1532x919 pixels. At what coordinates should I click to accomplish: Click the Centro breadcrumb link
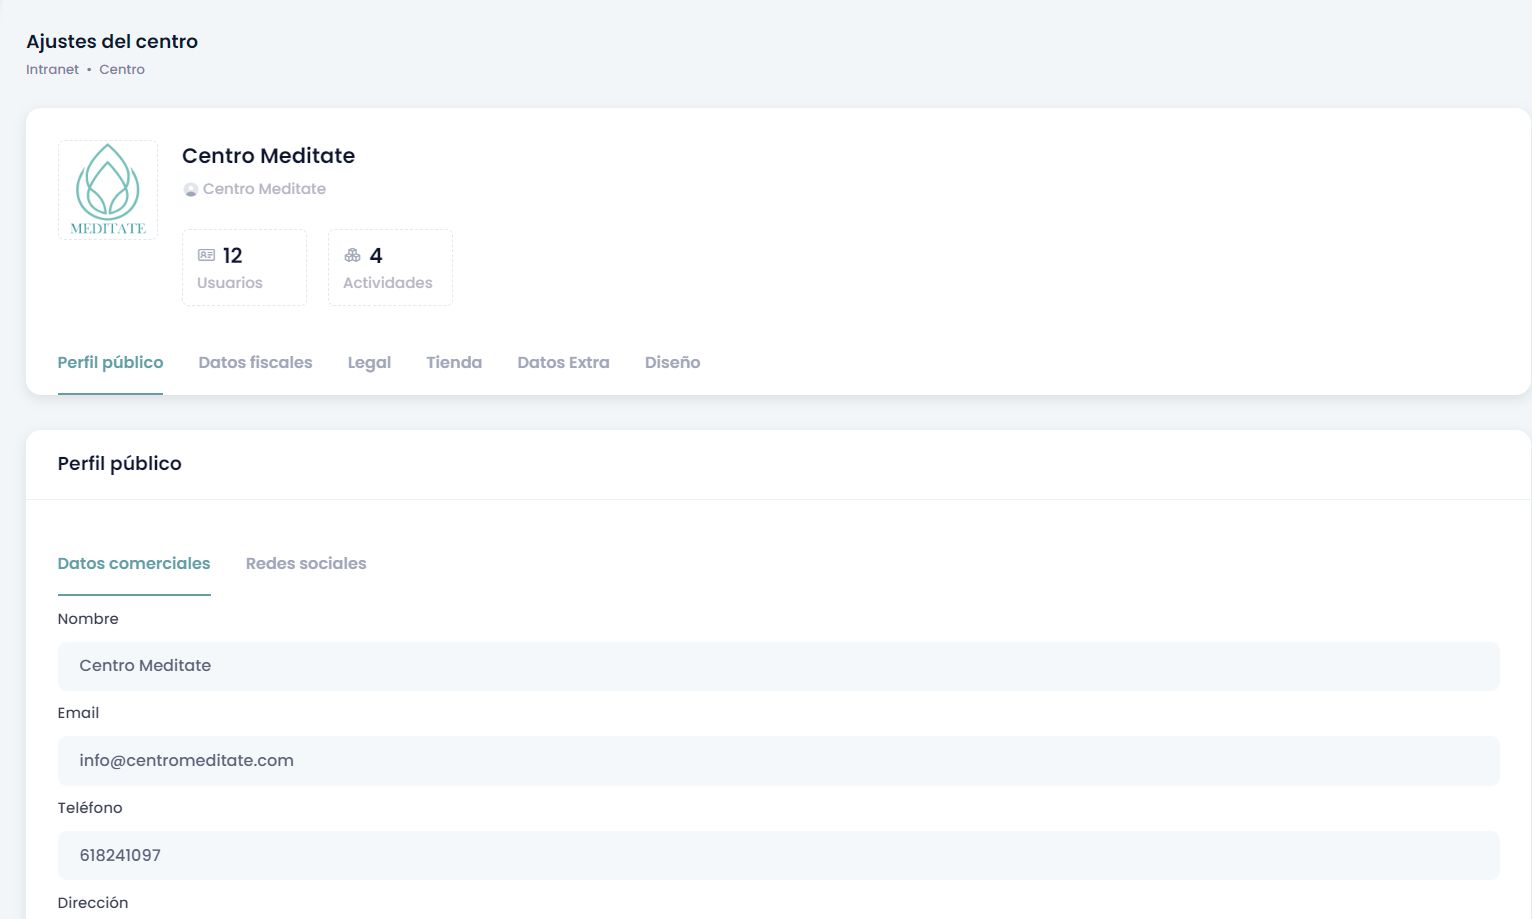pyautogui.click(x=122, y=70)
